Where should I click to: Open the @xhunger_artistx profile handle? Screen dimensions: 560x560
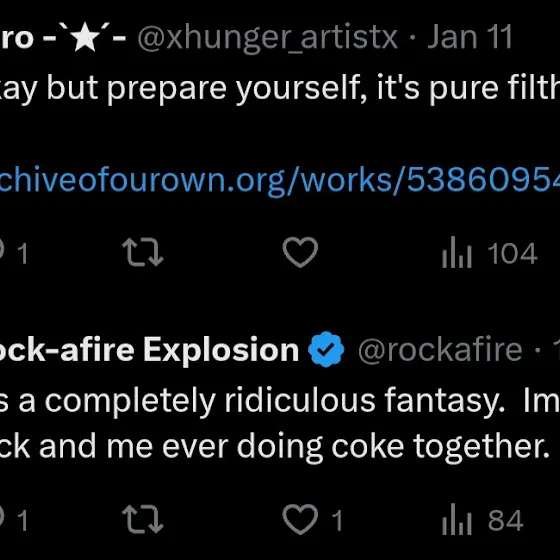point(267,38)
